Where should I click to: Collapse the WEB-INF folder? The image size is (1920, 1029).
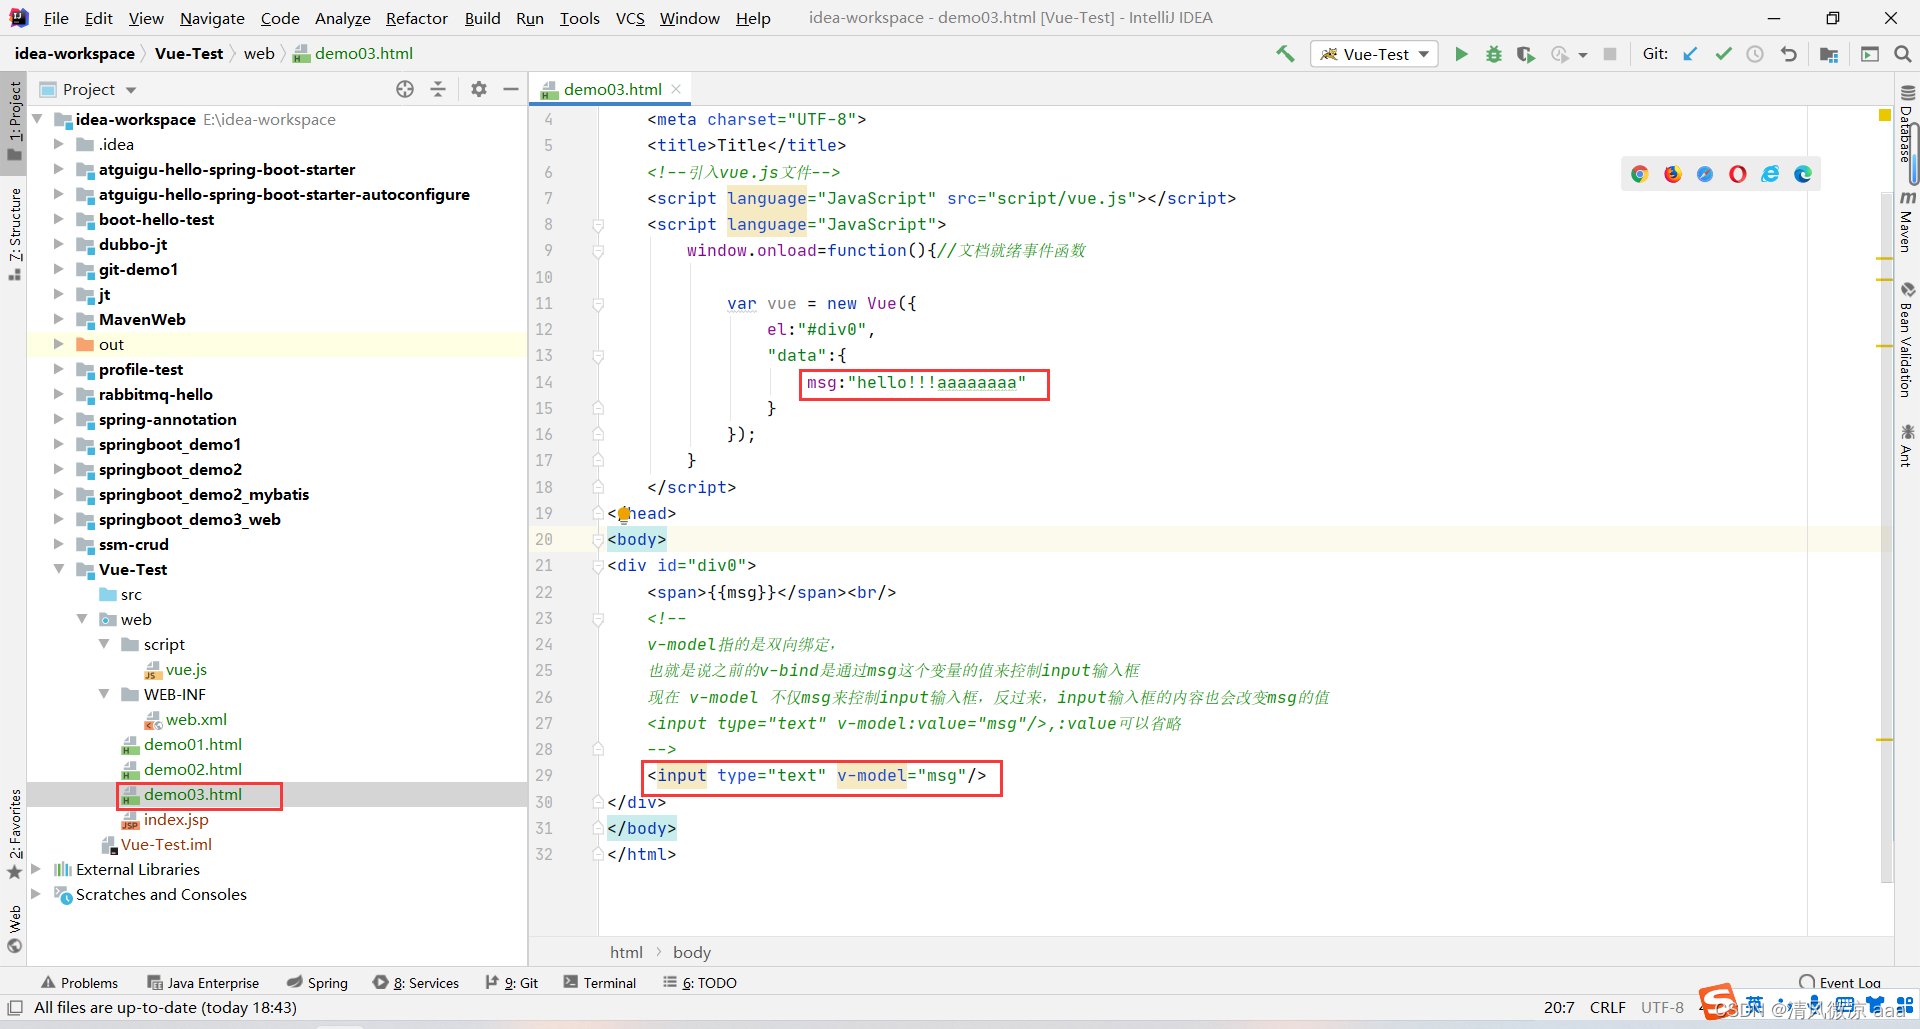[104, 694]
